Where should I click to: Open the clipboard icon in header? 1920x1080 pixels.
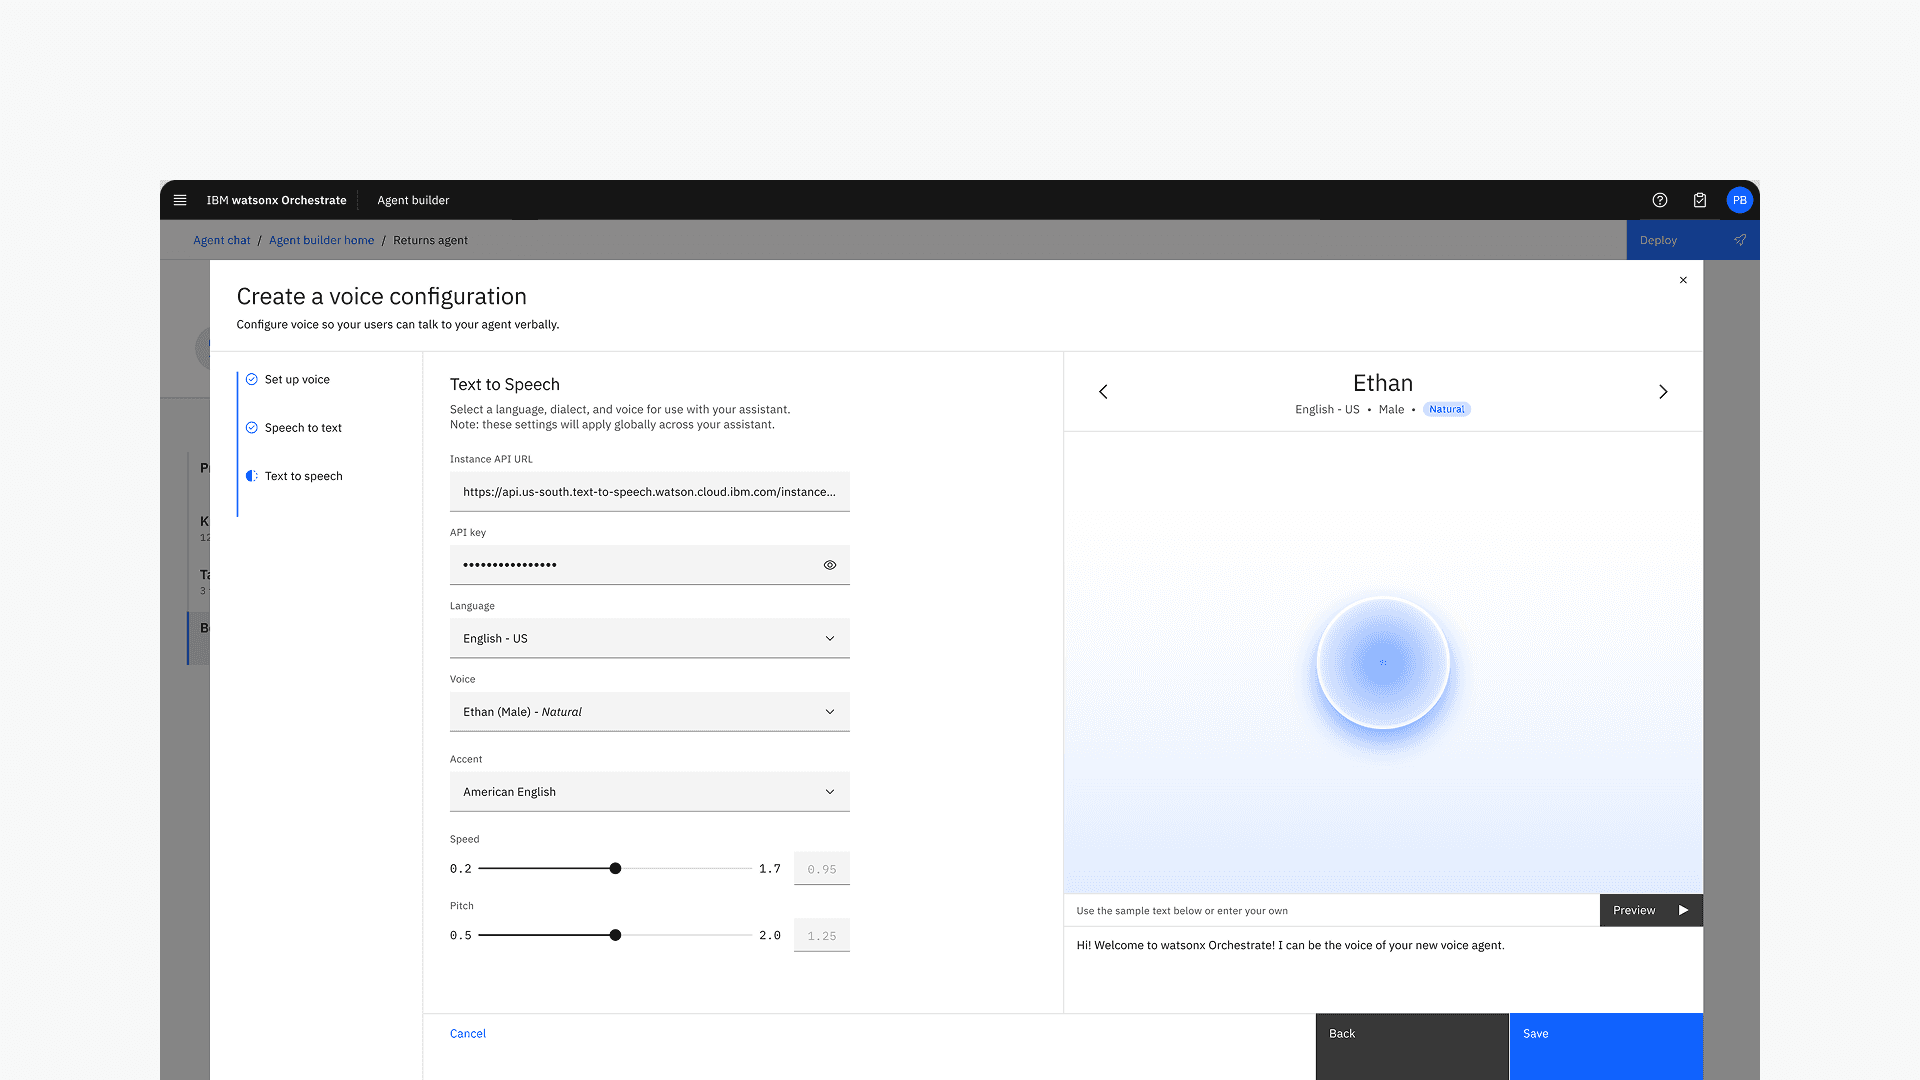coord(1700,200)
